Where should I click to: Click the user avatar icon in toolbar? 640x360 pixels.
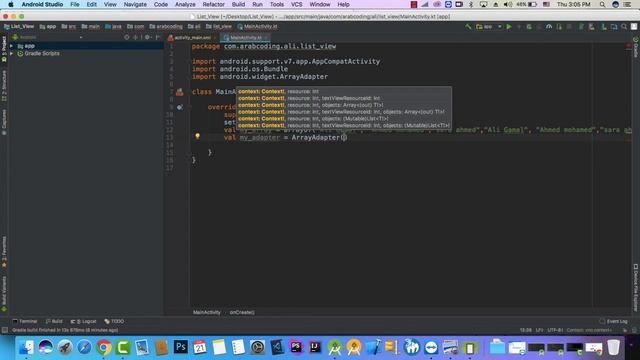[634, 27]
